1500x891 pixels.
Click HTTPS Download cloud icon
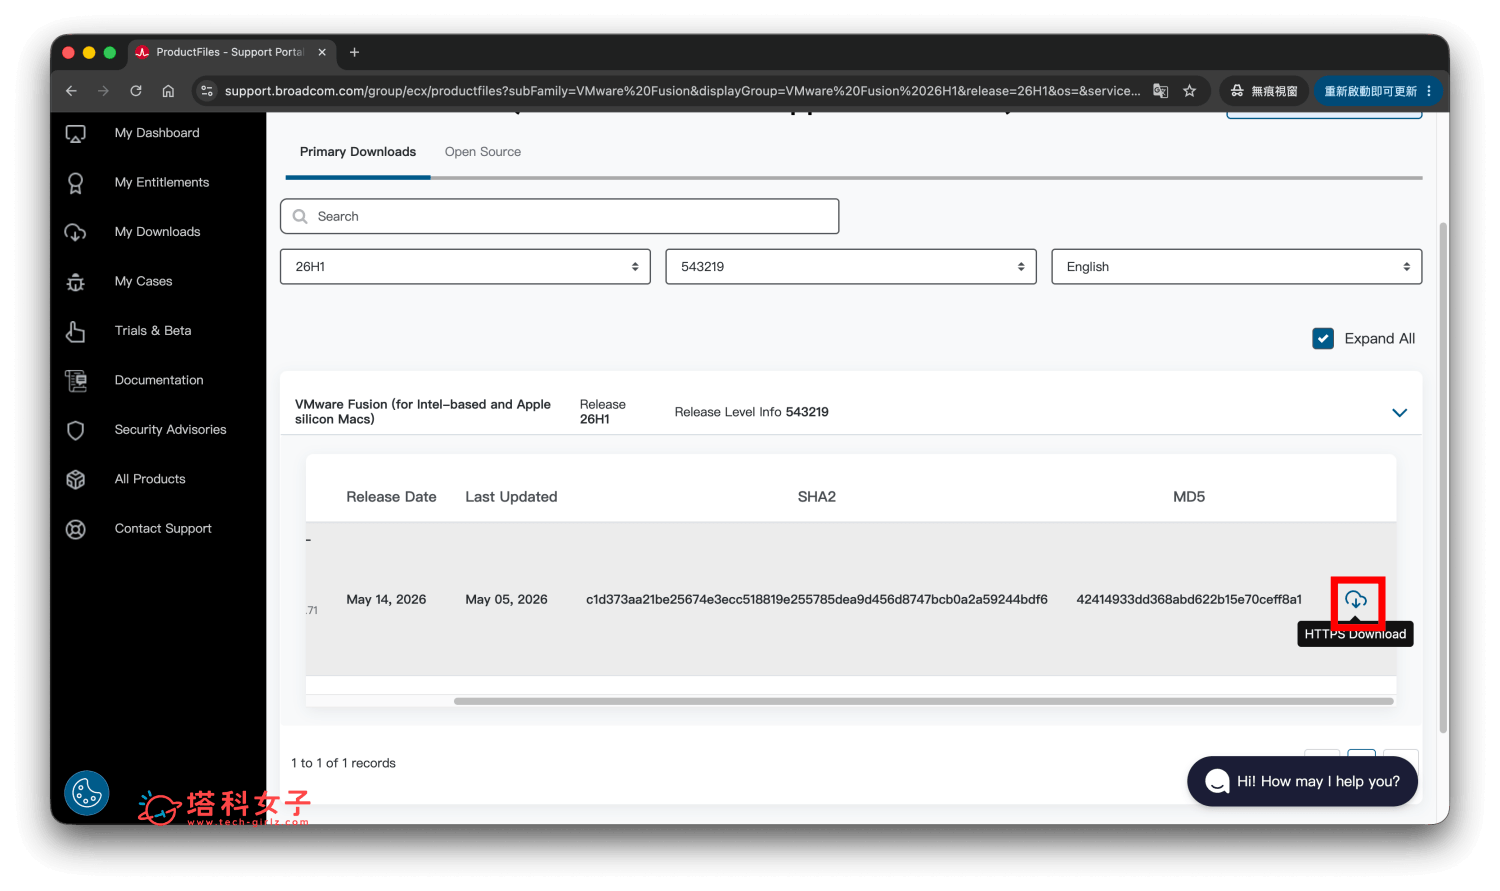point(1356,599)
